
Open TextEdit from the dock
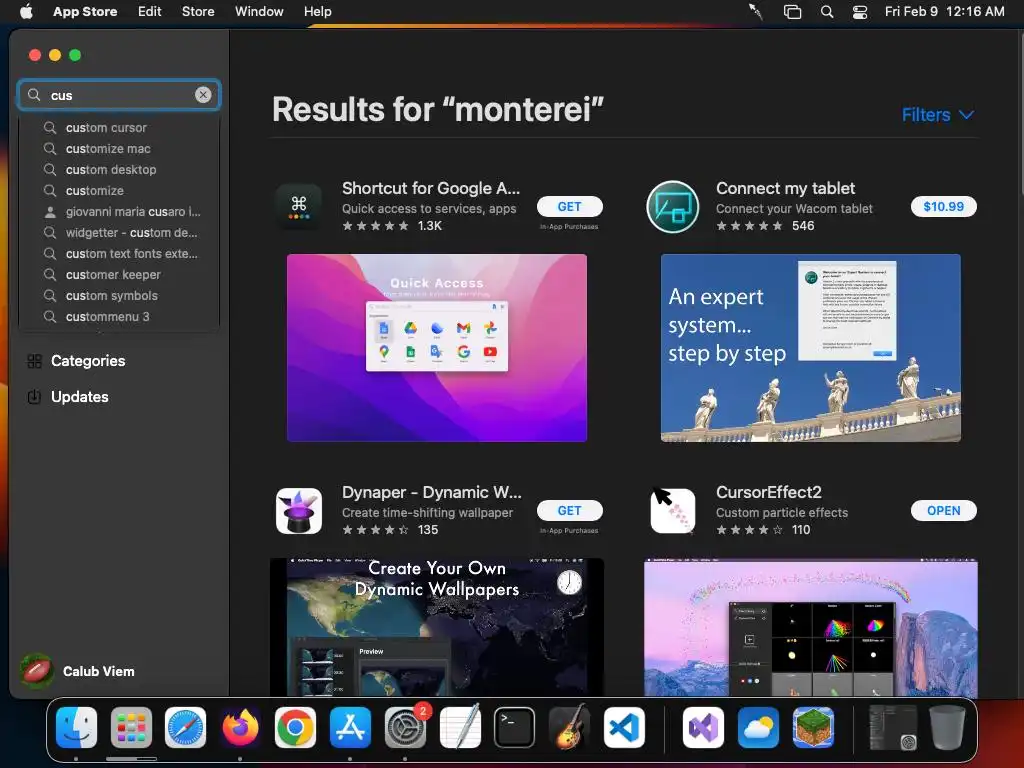[x=460, y=727]
